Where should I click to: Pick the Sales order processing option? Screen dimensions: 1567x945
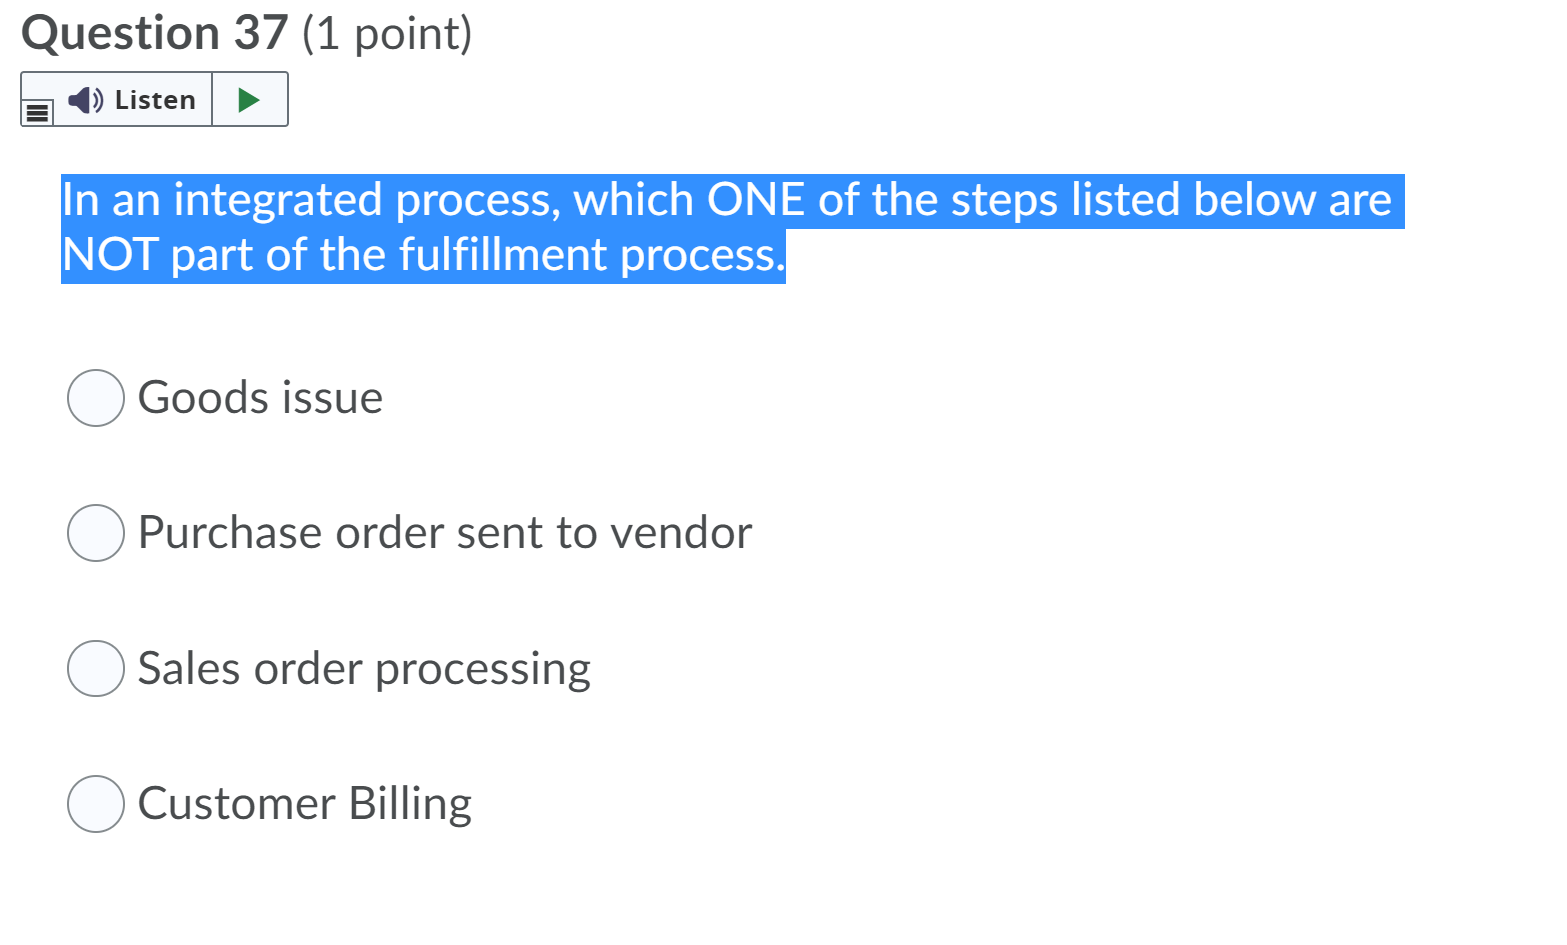point(95,668)
